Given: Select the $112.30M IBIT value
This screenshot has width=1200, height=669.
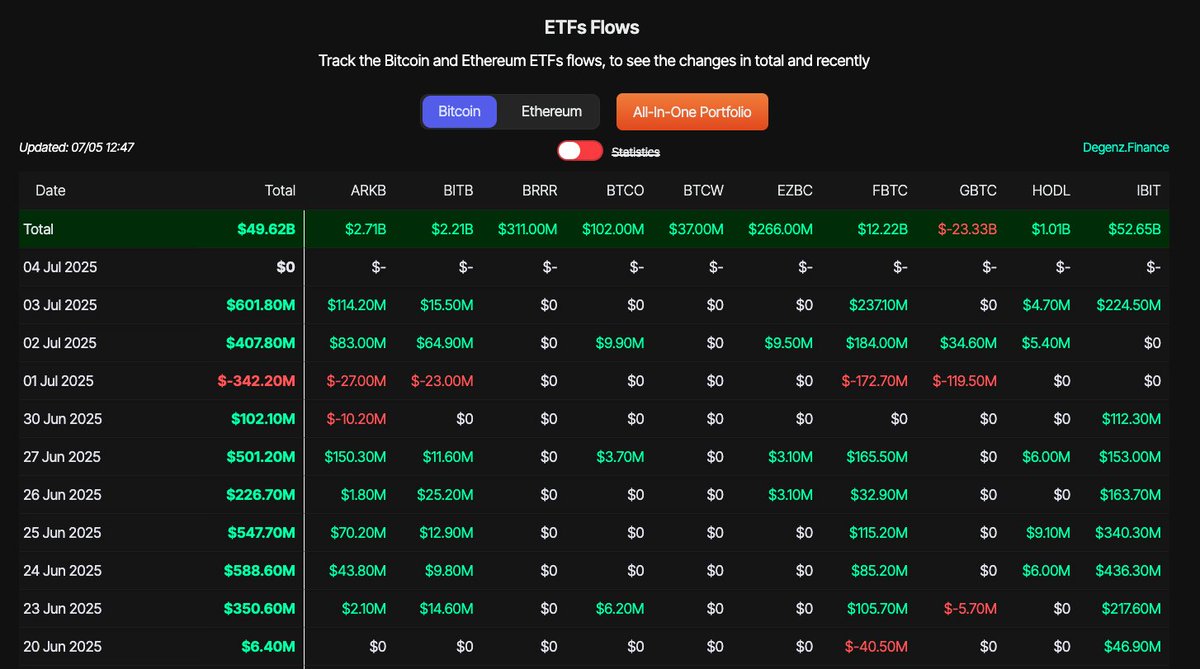Looking at the screenshot, I should click(1131, 419).
